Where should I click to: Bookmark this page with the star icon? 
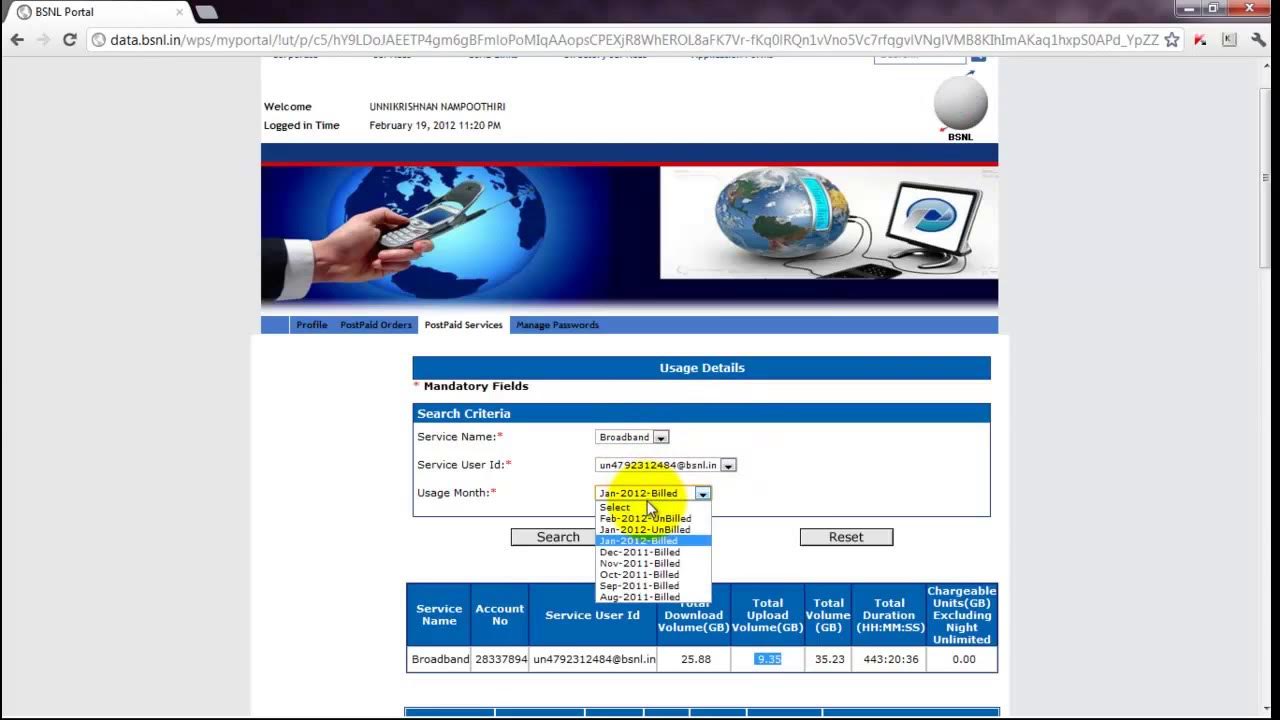pyautogui.click(x=1172, y=40)
